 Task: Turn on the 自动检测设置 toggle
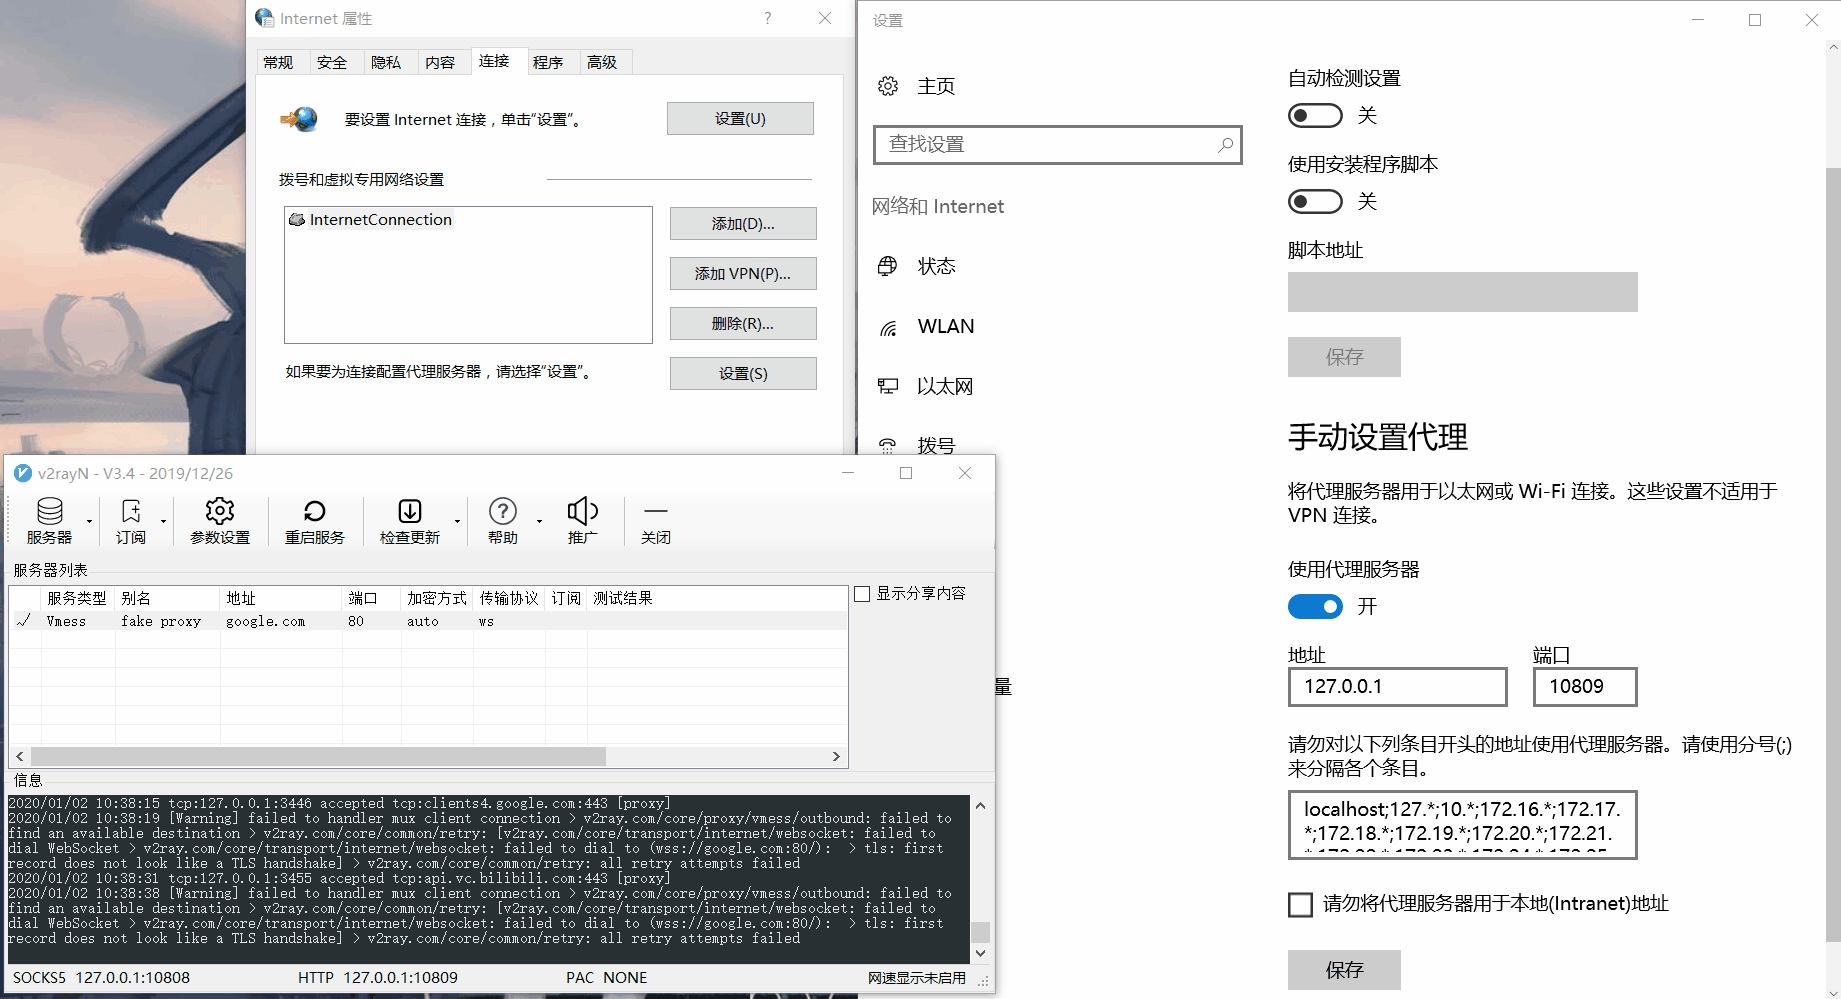pyautogui.click(x=1314, y=115)
